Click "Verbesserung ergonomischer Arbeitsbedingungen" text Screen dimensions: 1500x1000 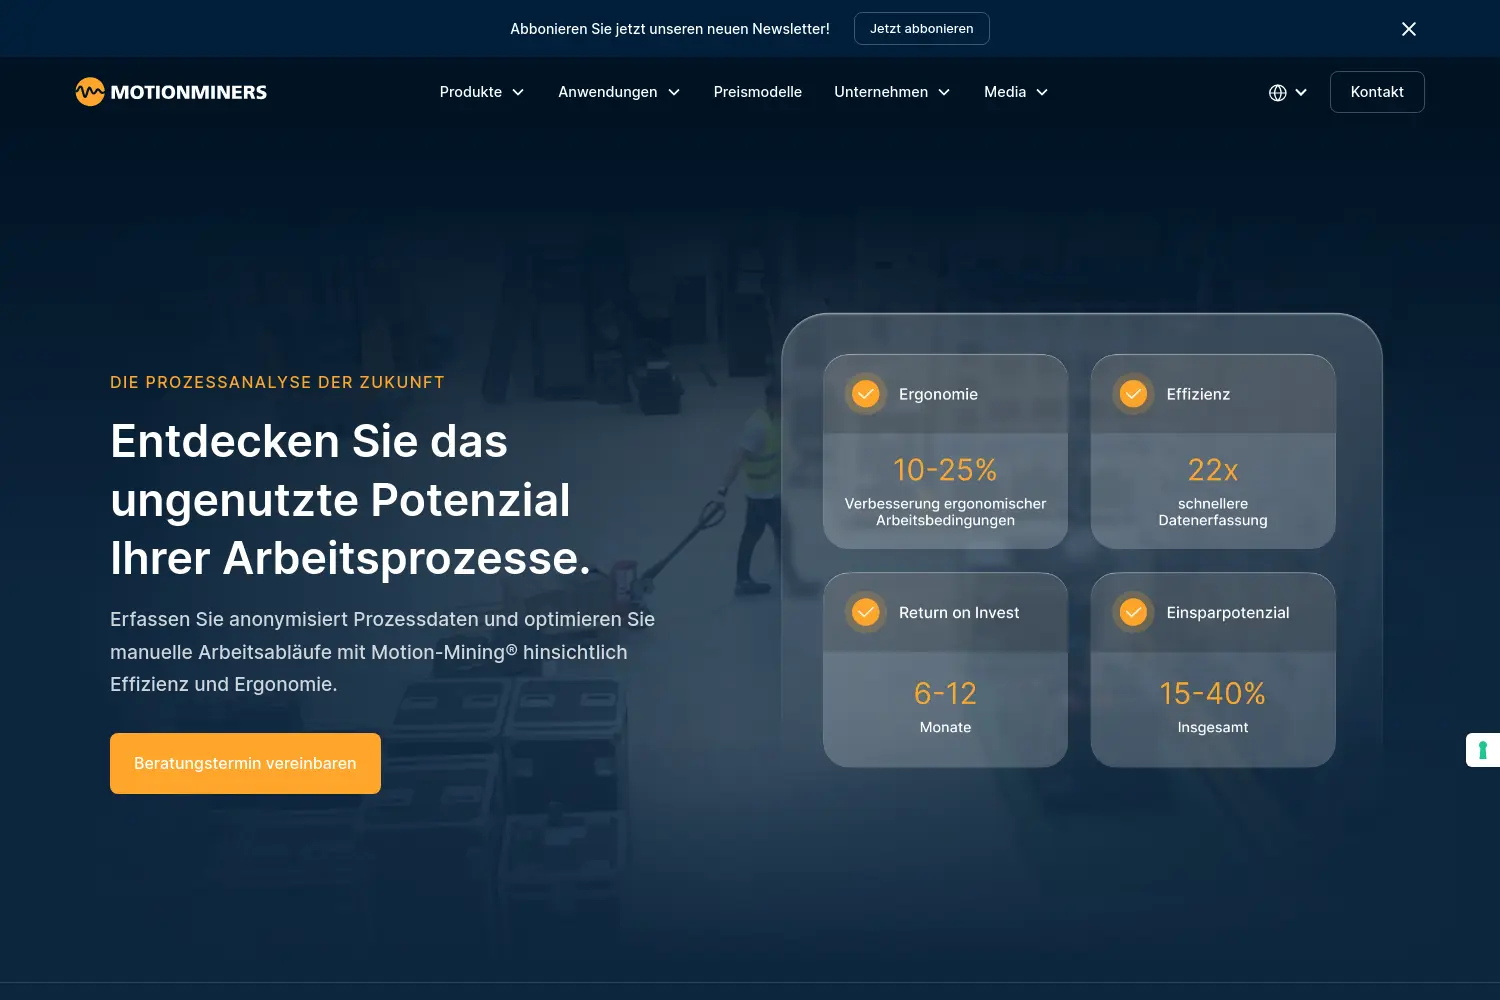(945, 512)
